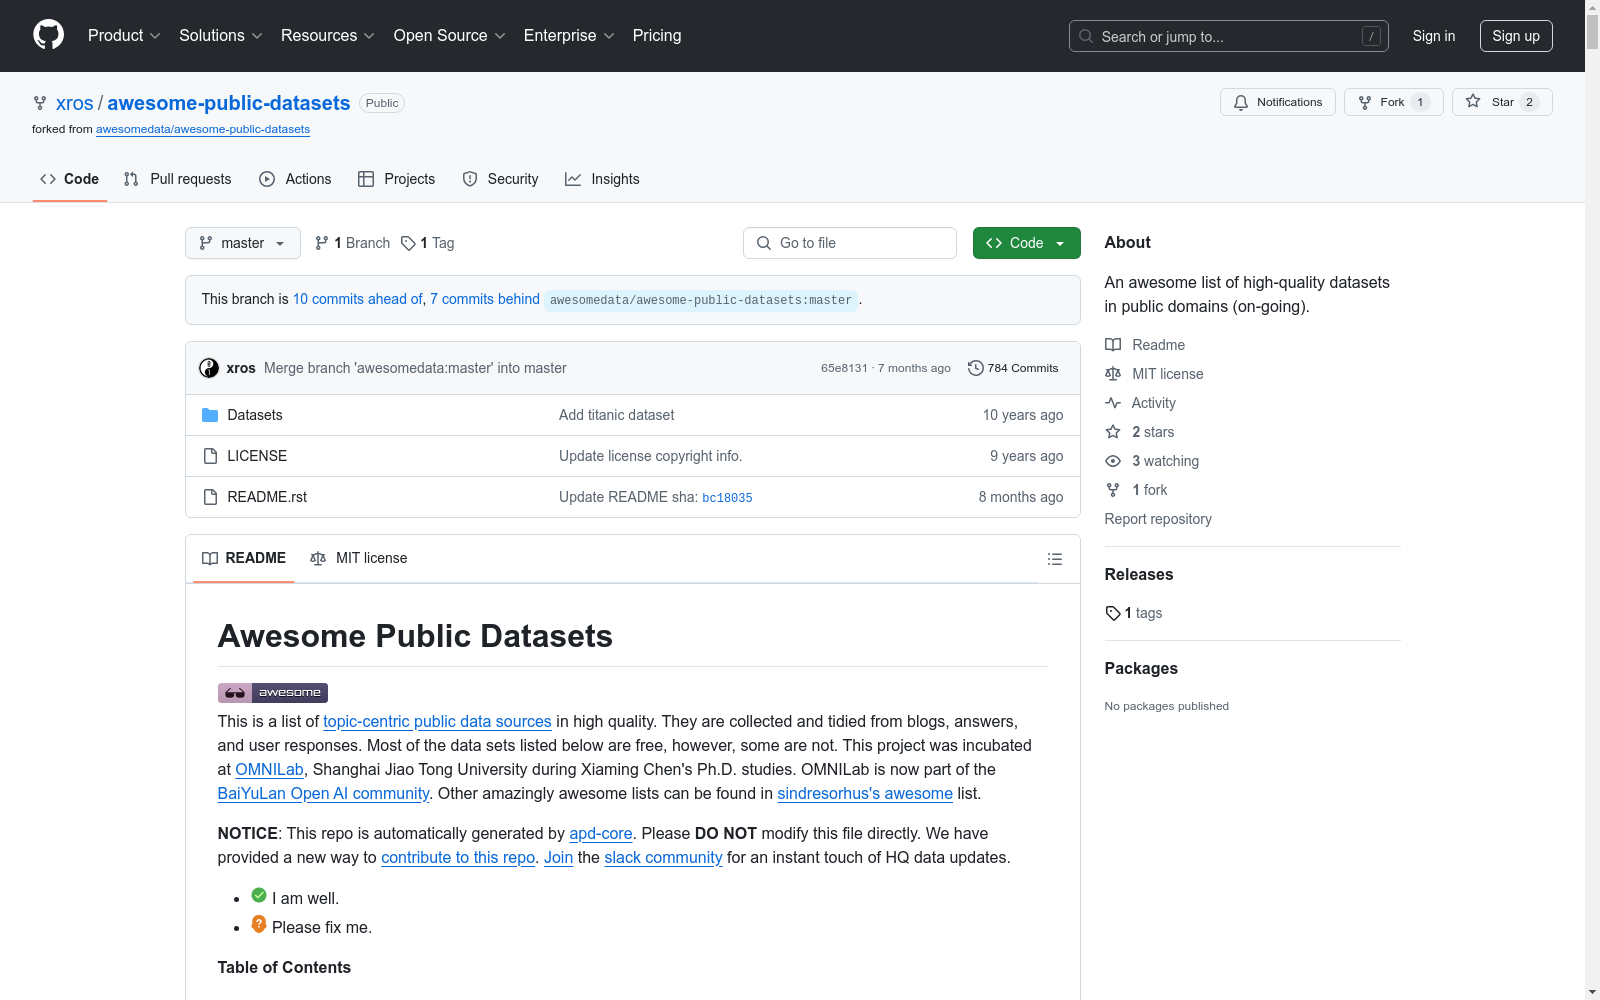Click the LICENSE file icon
This screenshot has height=1000, width=1600.
[x=210, y=456]
